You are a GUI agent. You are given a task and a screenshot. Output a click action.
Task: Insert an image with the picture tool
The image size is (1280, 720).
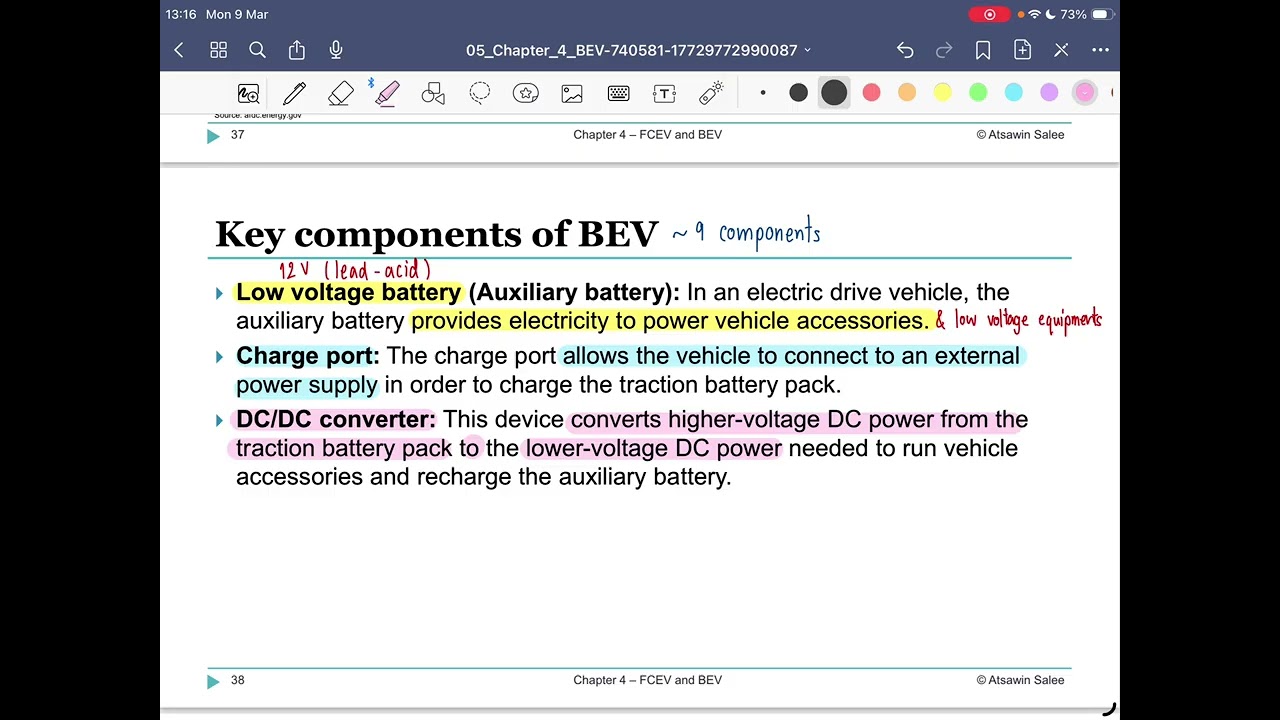pyautogui.click(x=572, y=94)
